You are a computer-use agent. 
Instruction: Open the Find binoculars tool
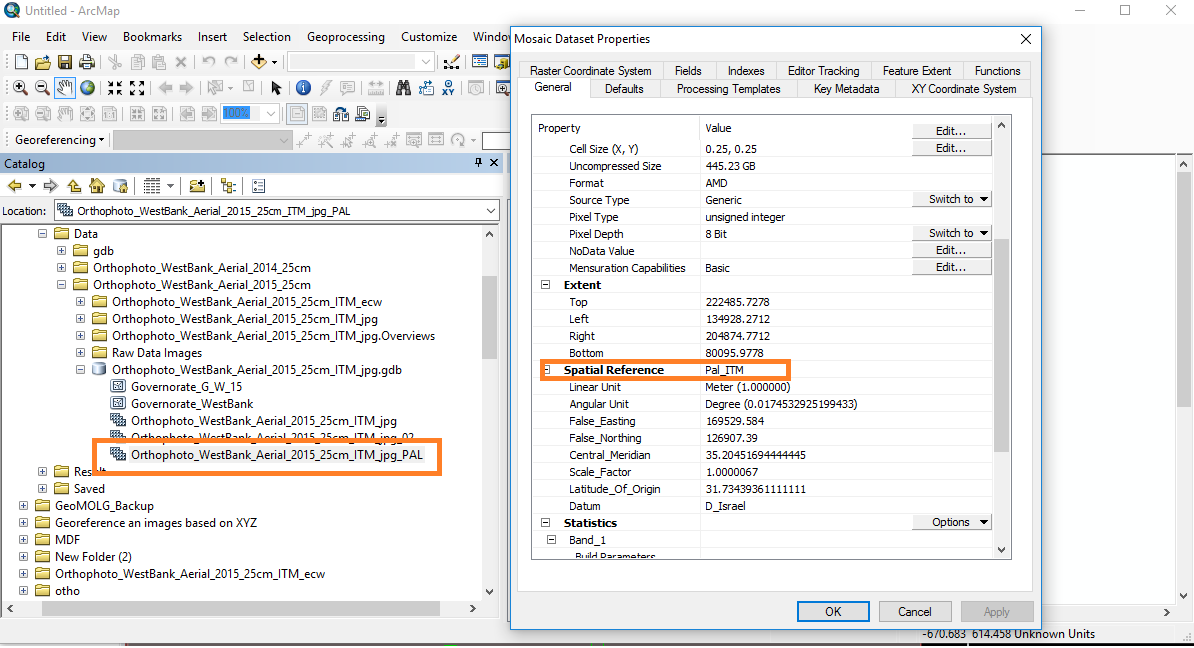coord(403,88)
